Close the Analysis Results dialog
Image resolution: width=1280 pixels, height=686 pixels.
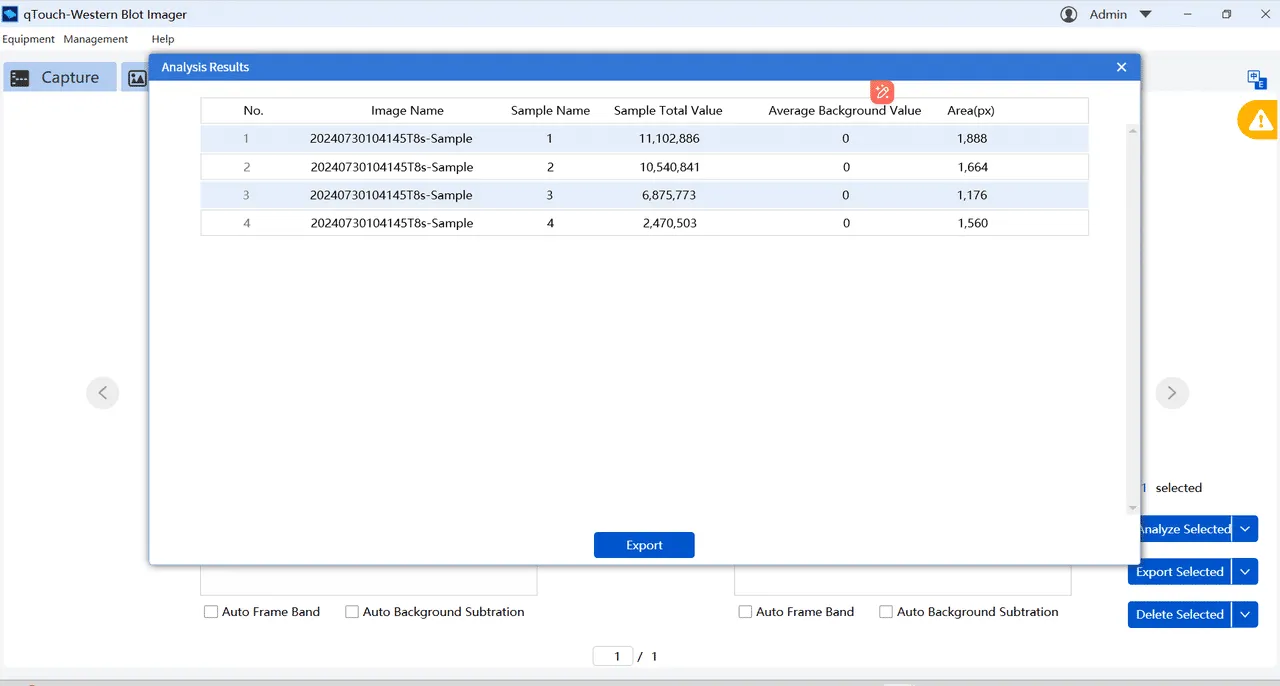click(1121, 67)
